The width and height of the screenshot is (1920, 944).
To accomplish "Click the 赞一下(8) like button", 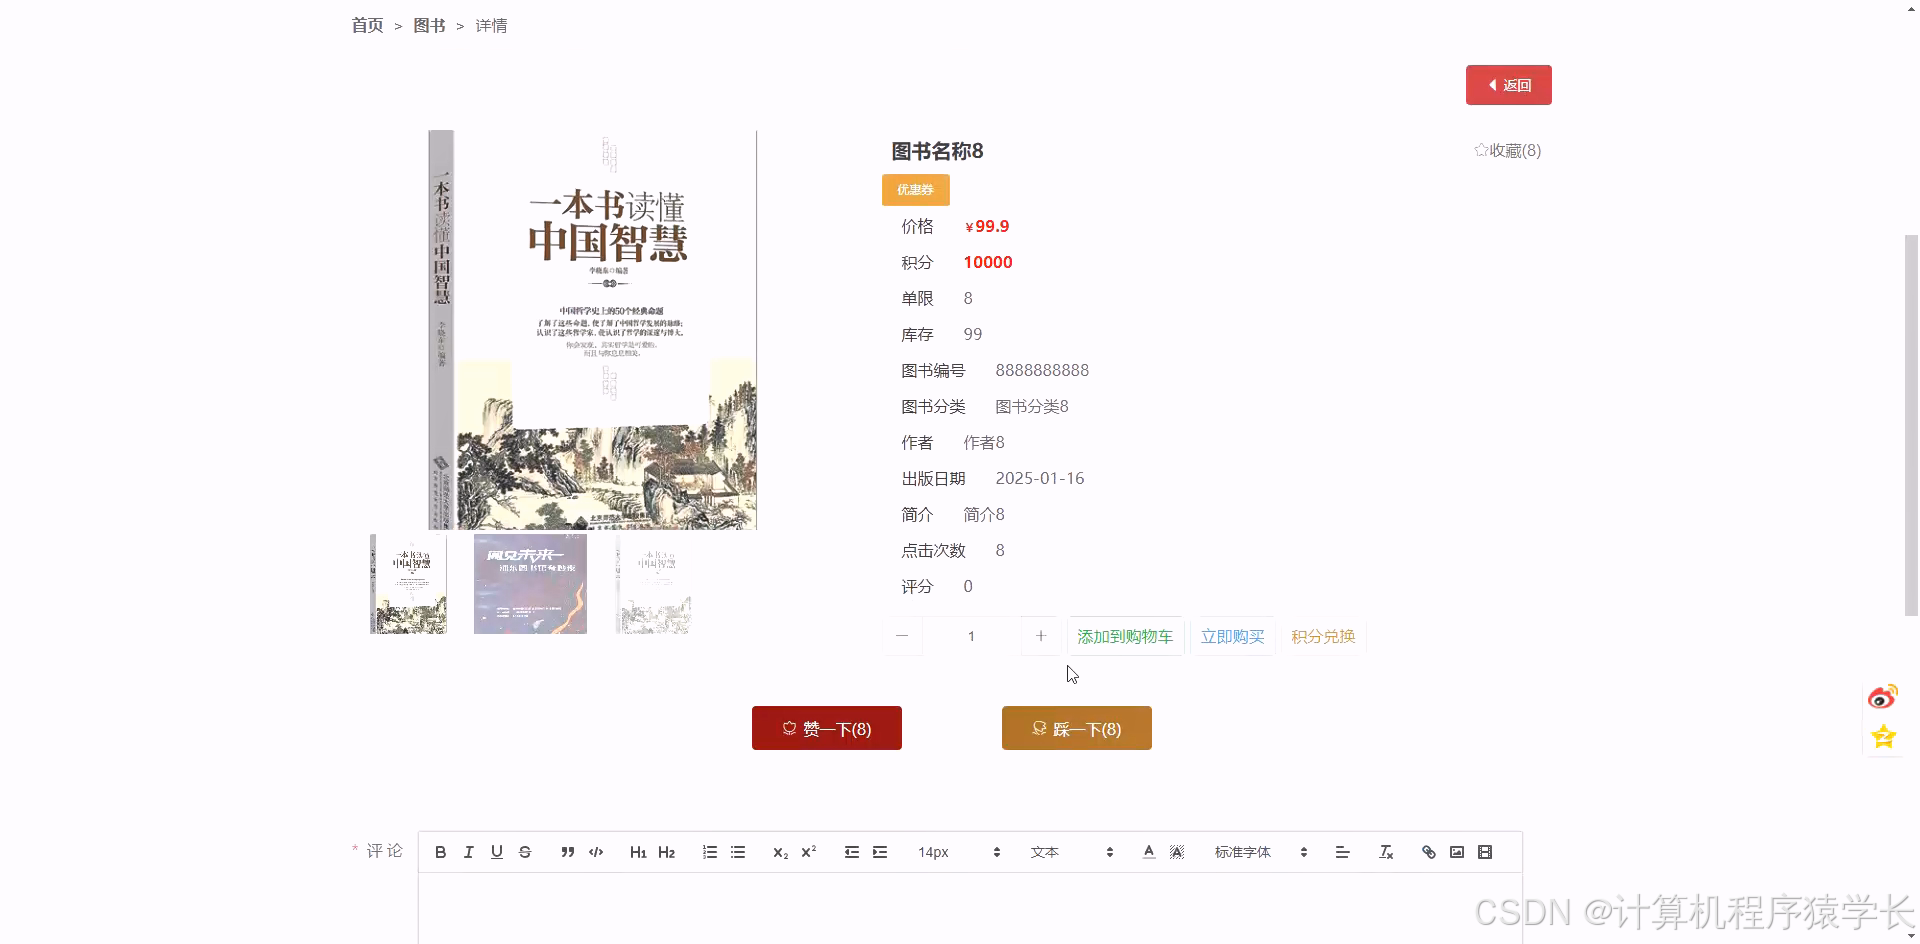I will click(827, 728).
